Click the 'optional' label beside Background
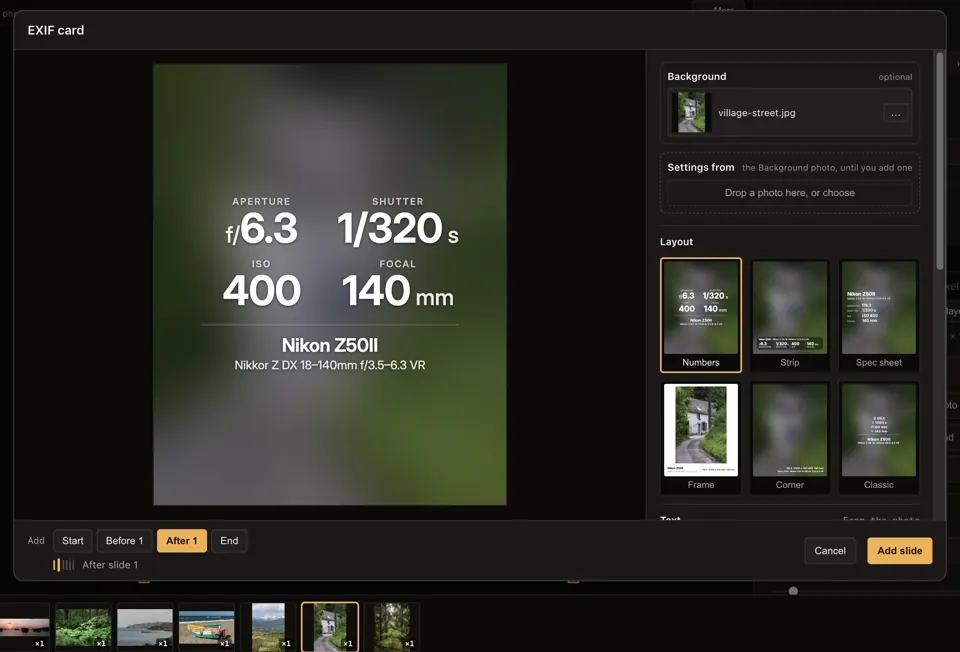The width and height of the screenshot is (960, 652). [895, 77]
